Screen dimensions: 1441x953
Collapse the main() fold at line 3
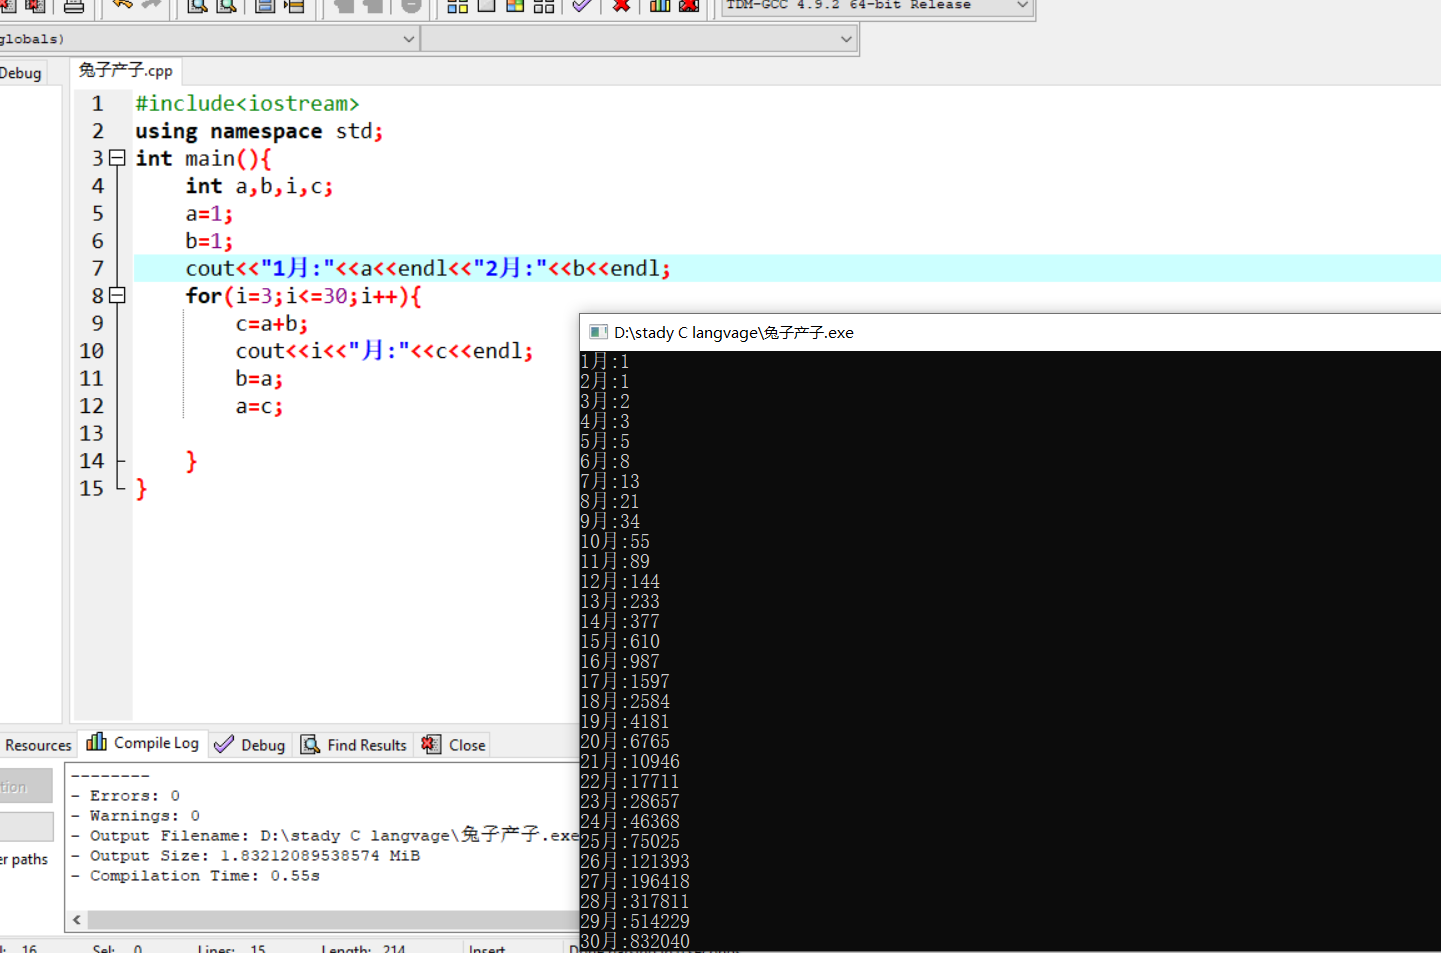[x=117, y=158]
